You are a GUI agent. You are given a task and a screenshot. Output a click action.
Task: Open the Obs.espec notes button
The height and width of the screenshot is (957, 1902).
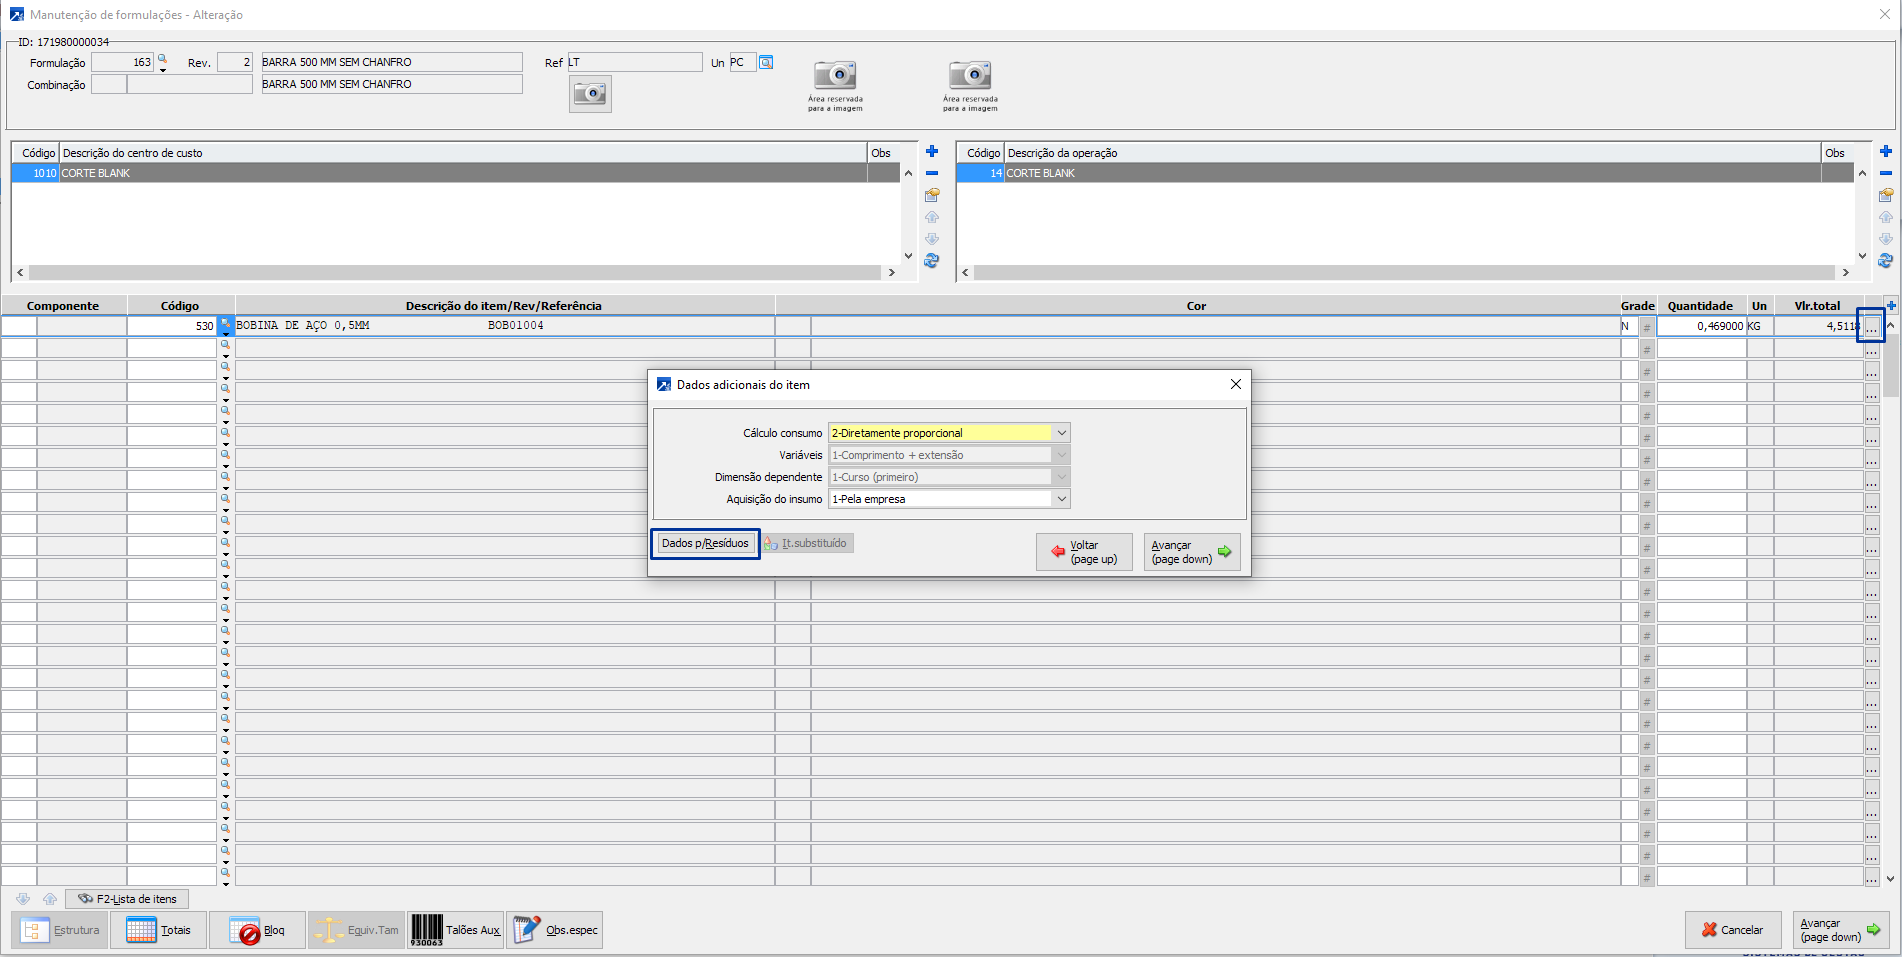(x=554, y=930)
